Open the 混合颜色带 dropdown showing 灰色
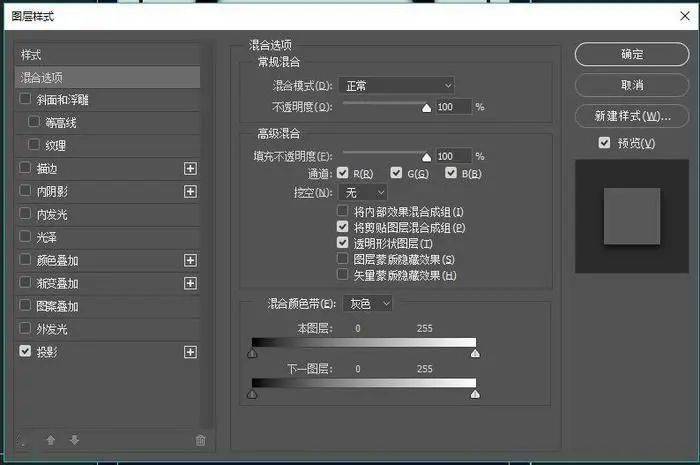 [x=367, y=304]
